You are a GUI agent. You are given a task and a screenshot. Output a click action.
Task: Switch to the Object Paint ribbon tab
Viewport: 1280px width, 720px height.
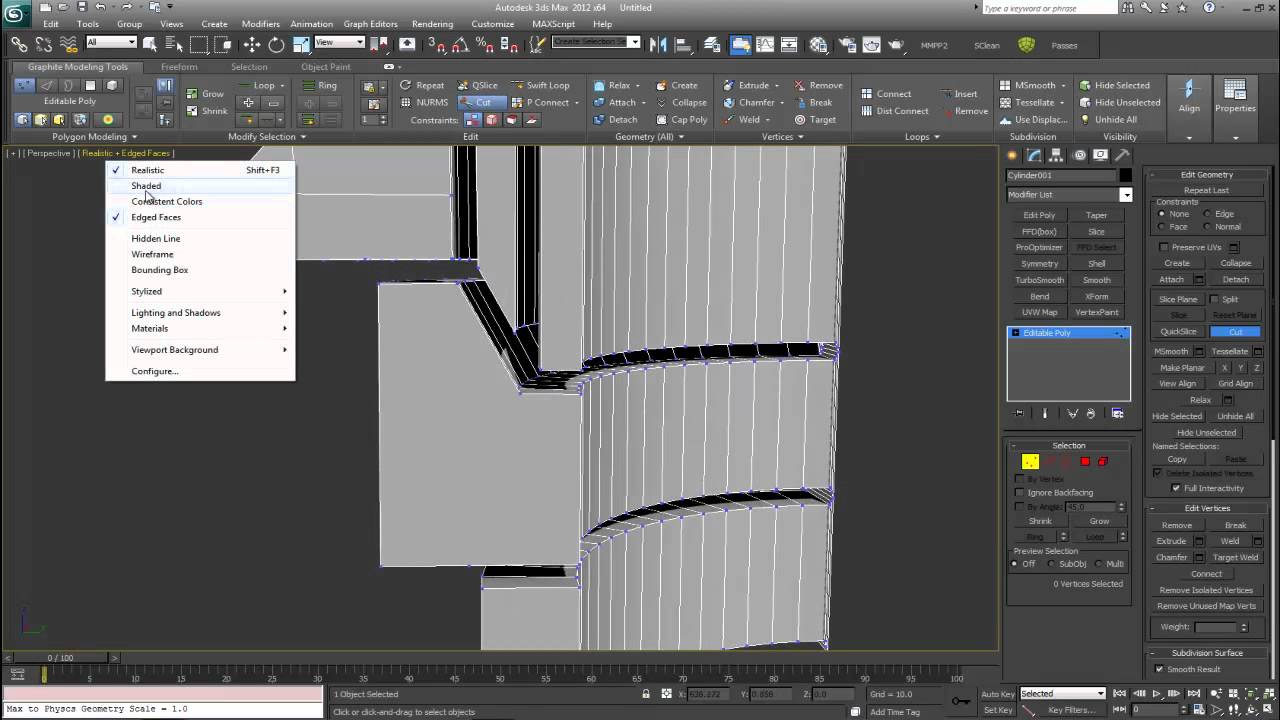326,67
